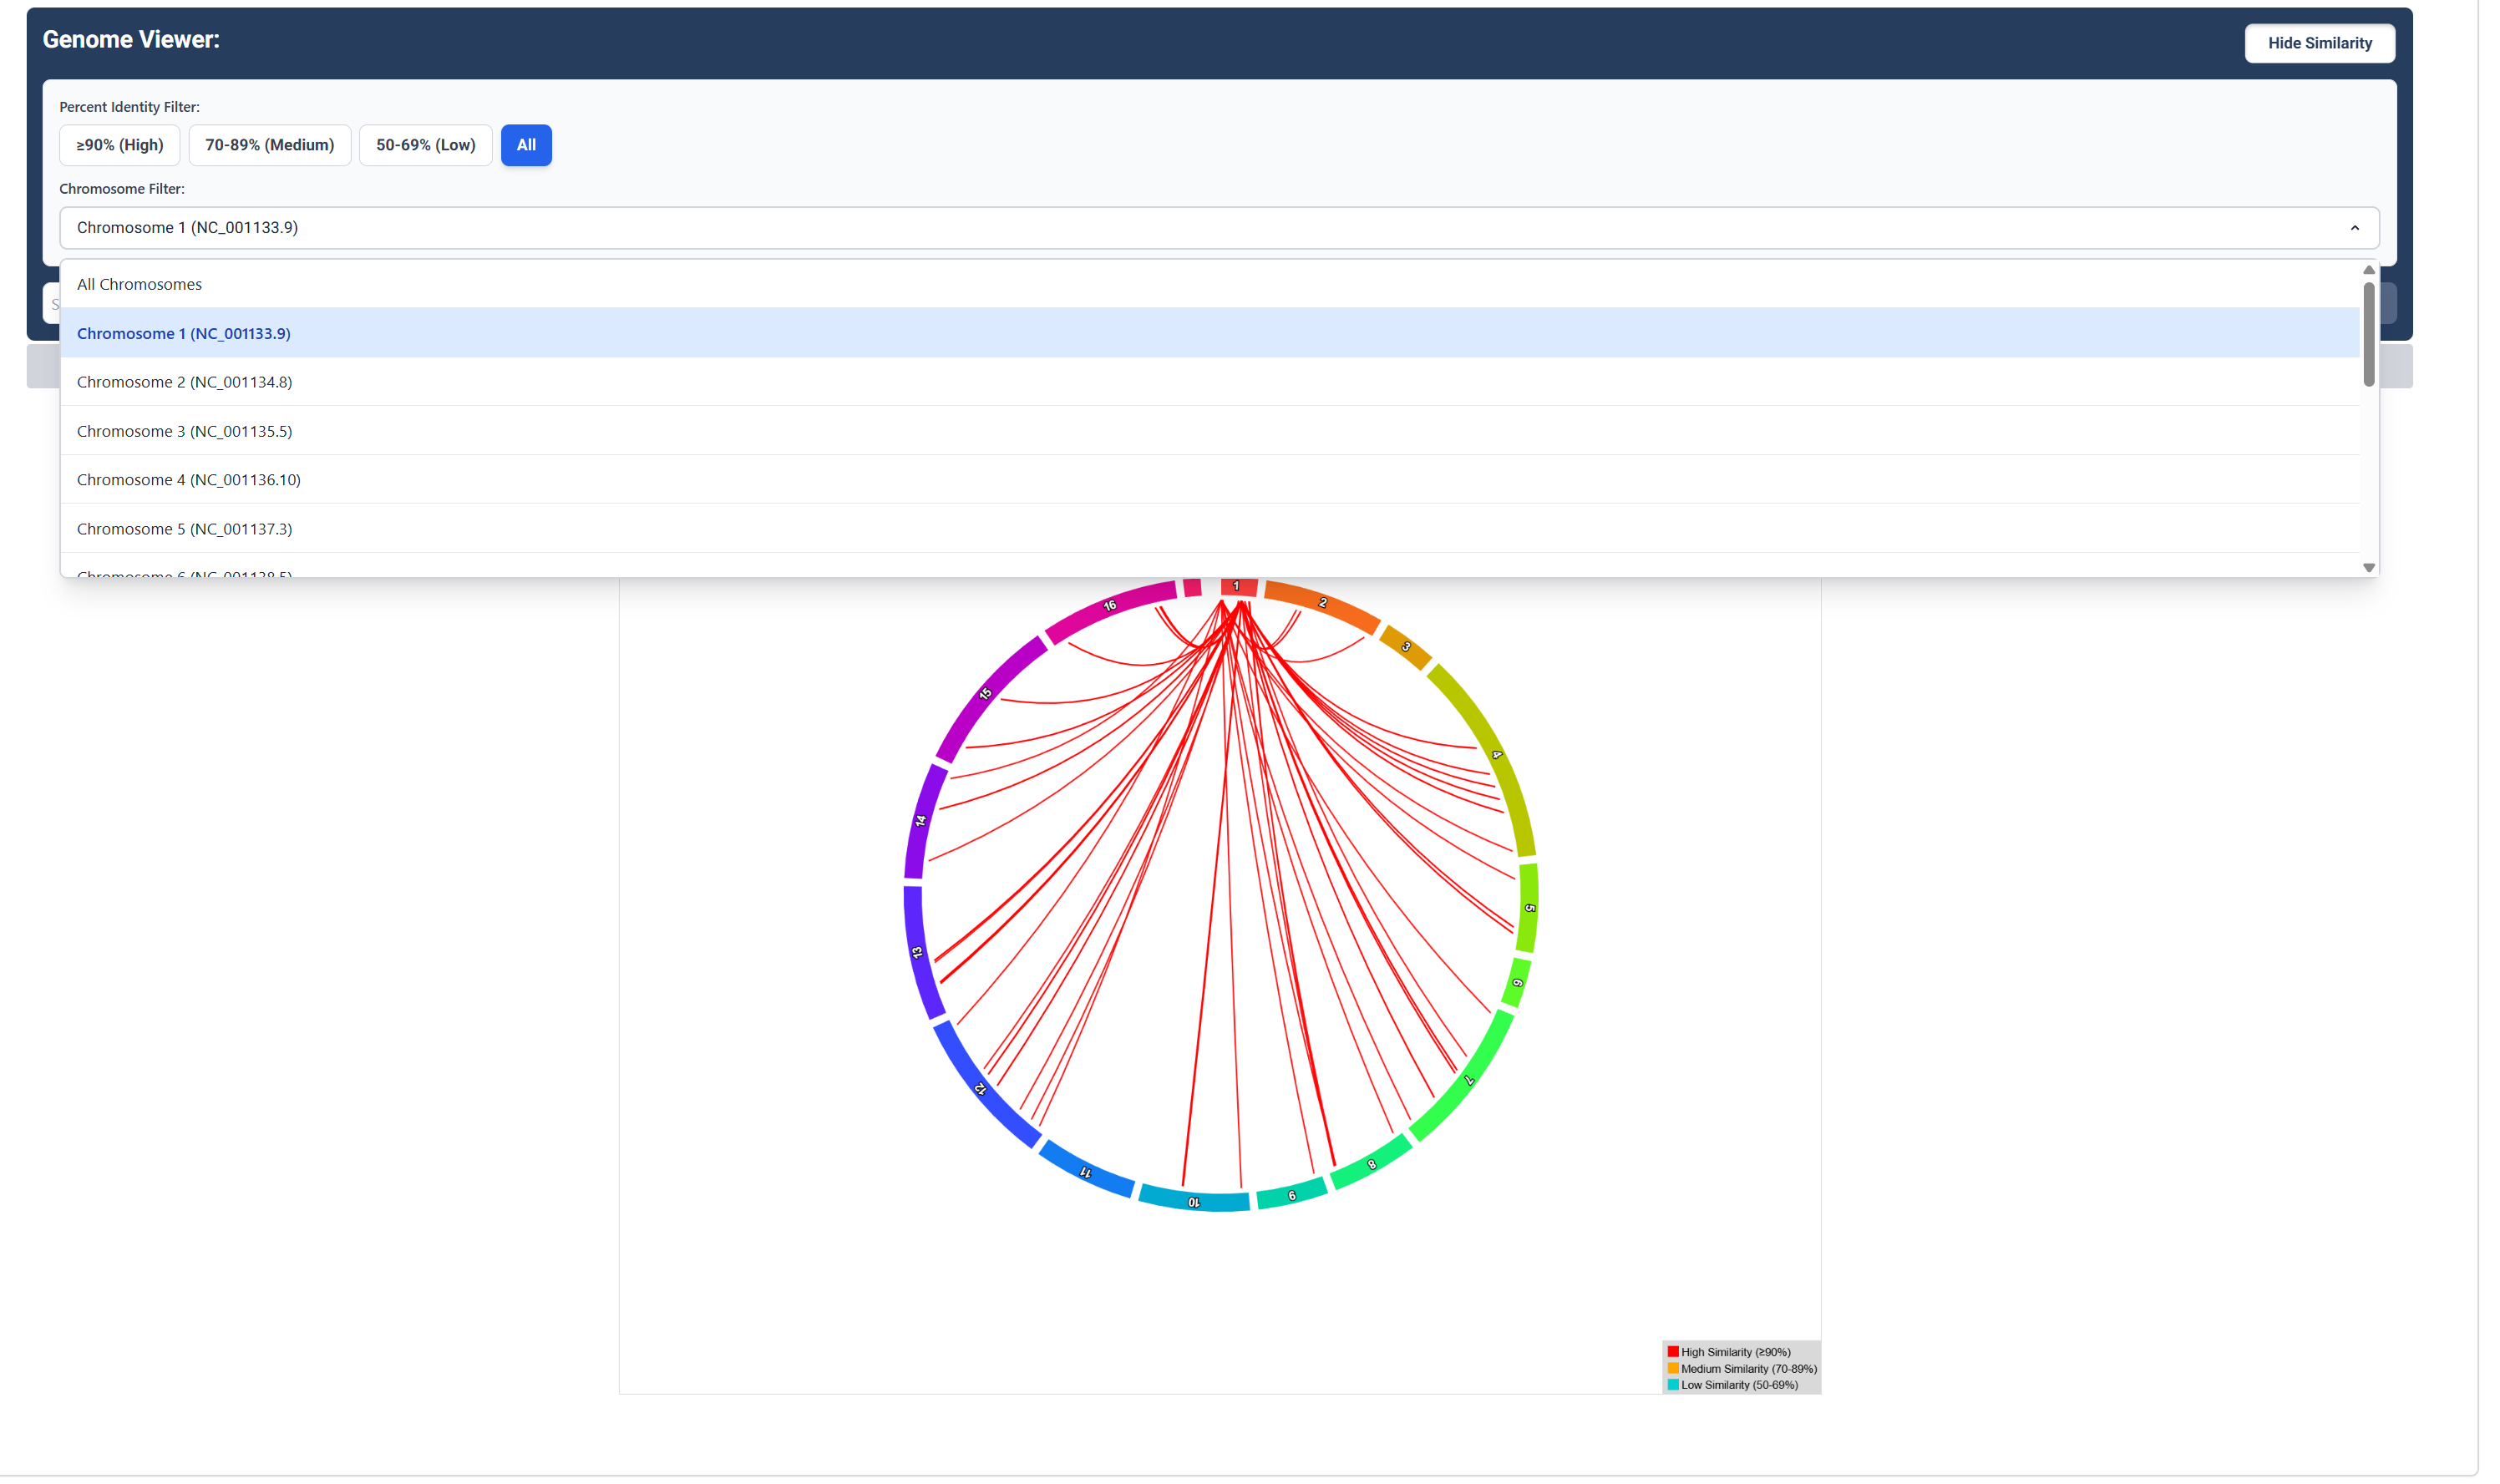Click the orange Medium Similarity legend swatch
This screenshot has width=2500, height=1484.
pos(1672,1368)
